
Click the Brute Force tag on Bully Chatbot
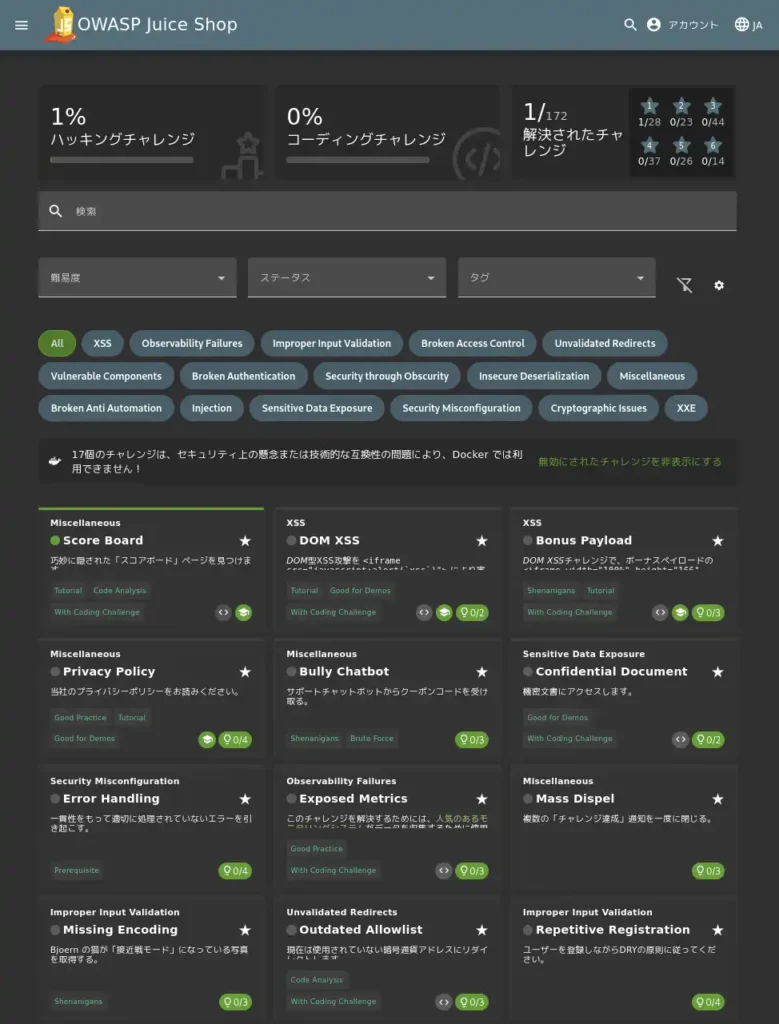coord(372,739)
